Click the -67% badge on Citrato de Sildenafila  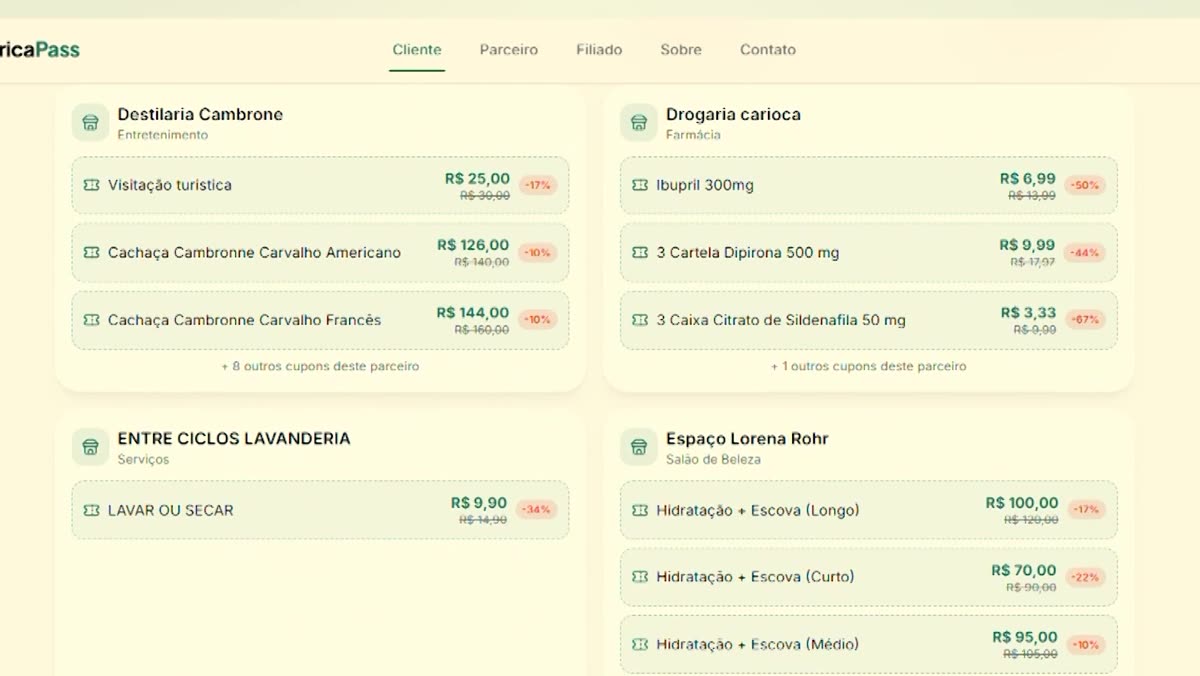coord(1085,320)
